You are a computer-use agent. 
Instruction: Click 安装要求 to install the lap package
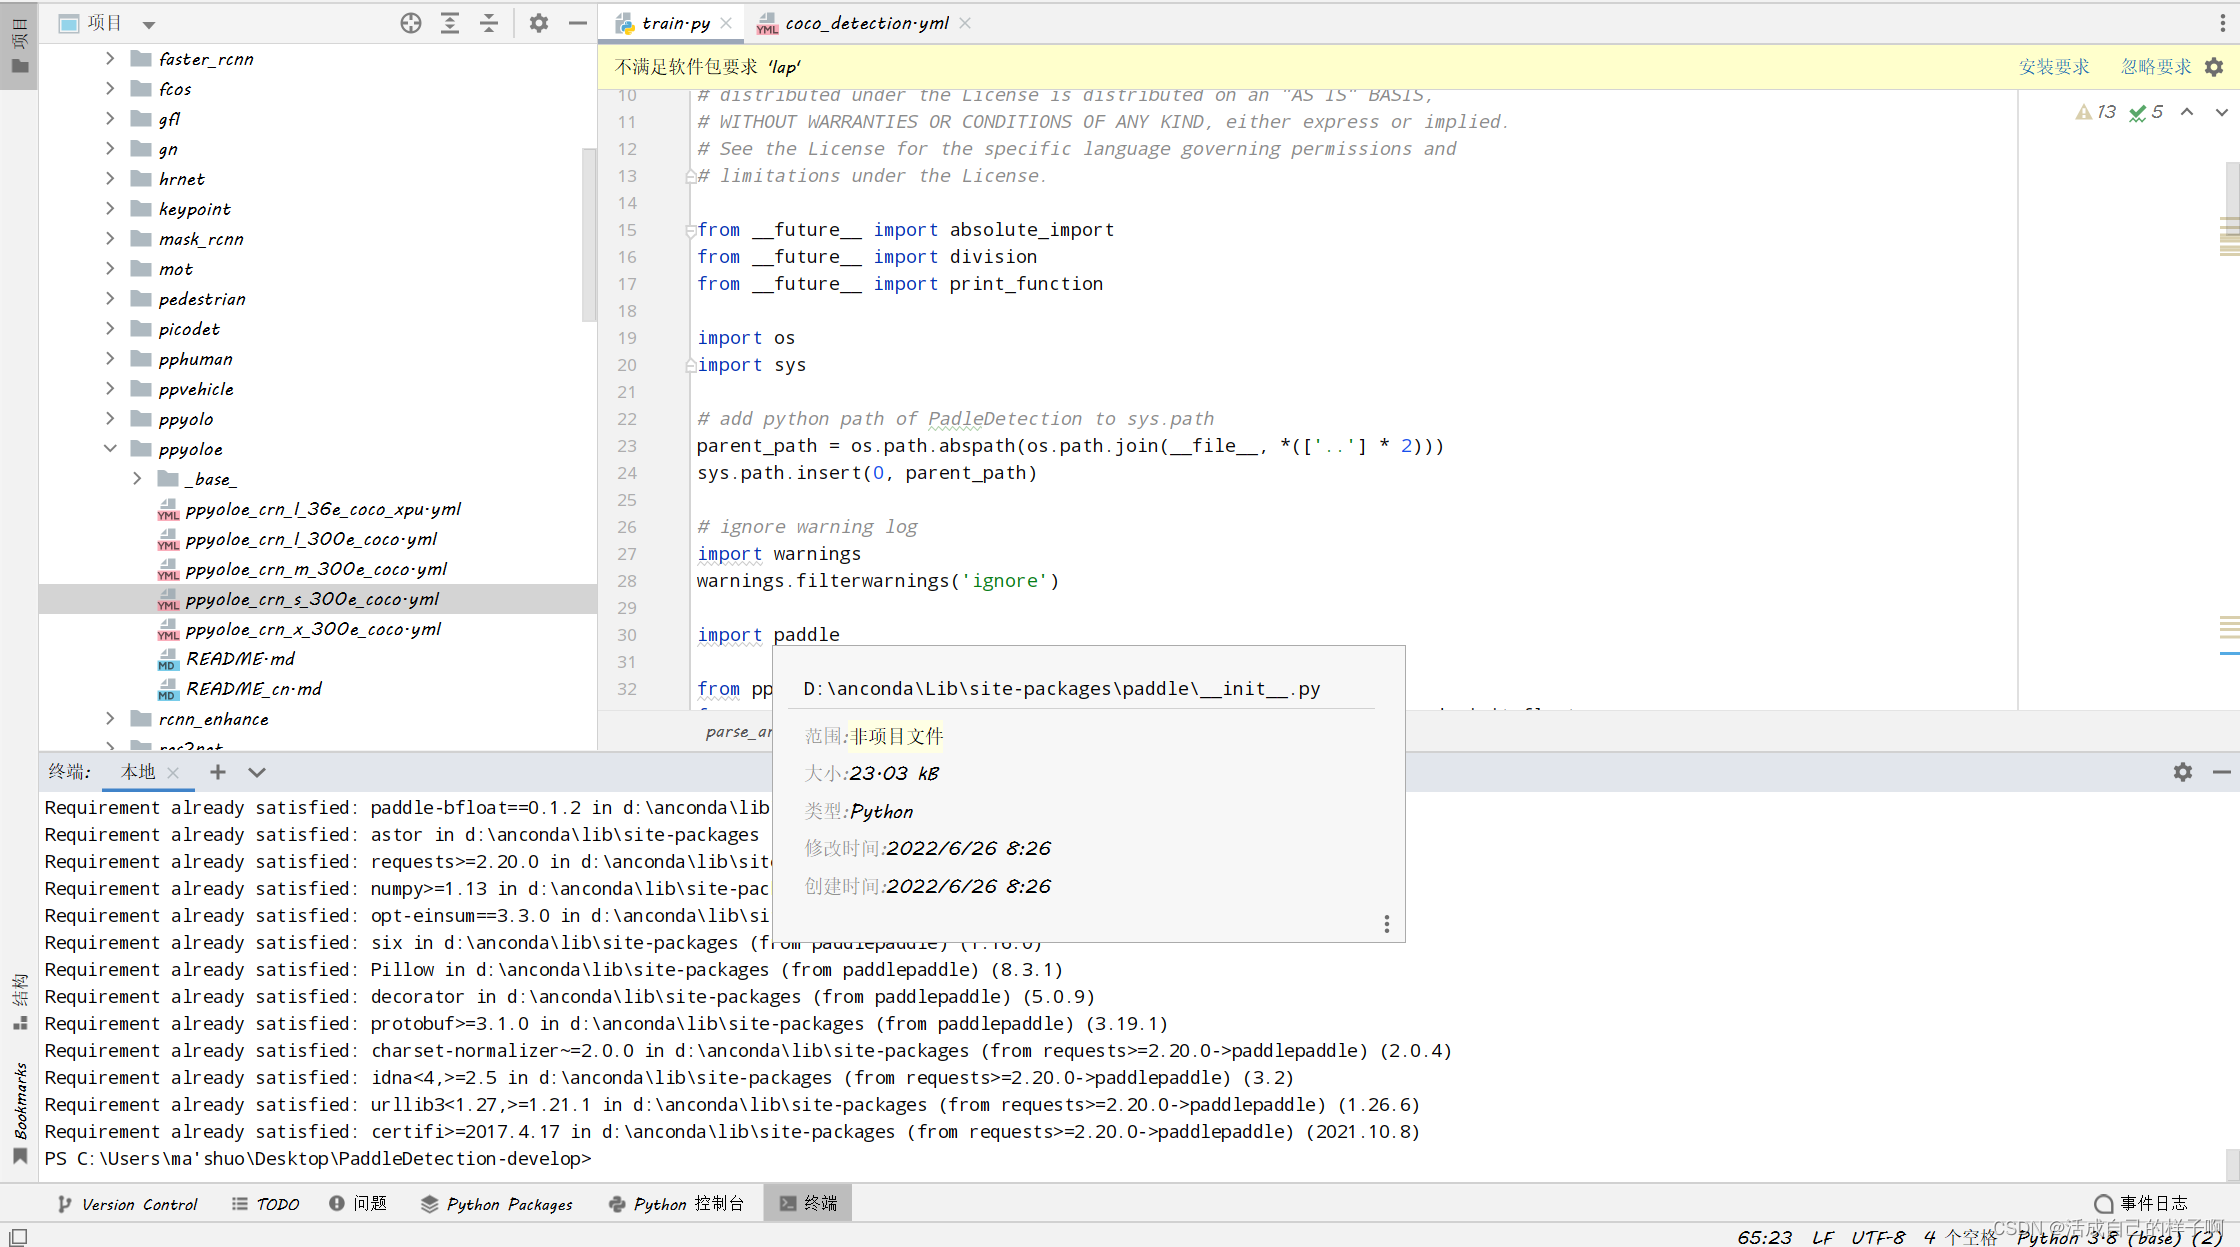click(2054, 66)
